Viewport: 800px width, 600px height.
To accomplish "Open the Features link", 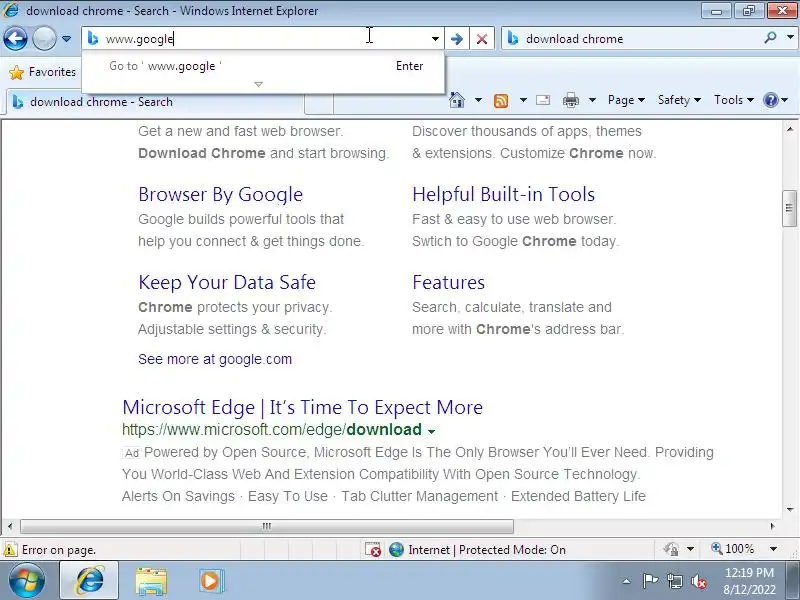I will [x=448, y=282].
